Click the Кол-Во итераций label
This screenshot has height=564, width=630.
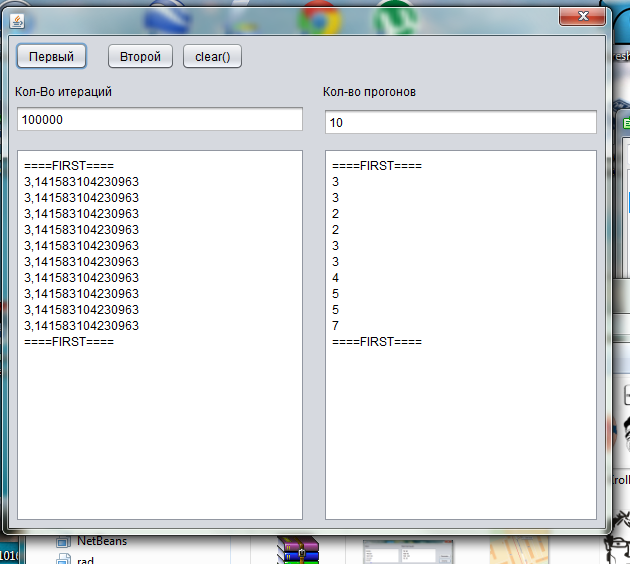[x=63, y=92]
